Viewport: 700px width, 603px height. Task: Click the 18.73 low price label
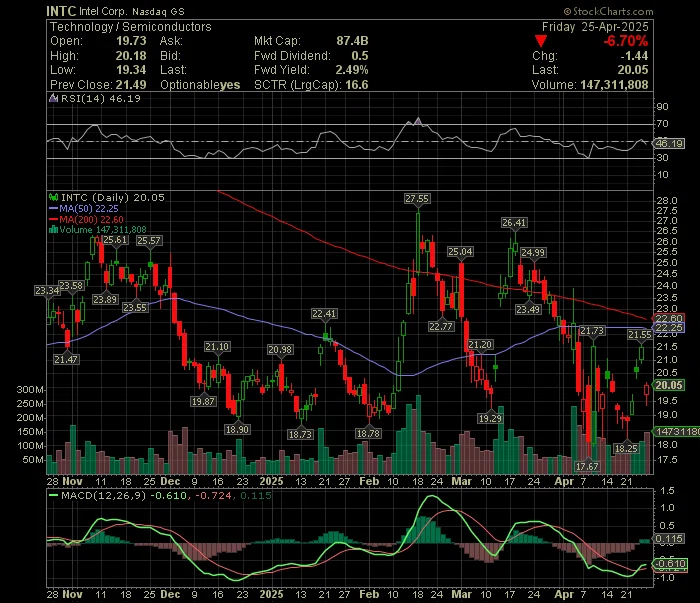300,434
